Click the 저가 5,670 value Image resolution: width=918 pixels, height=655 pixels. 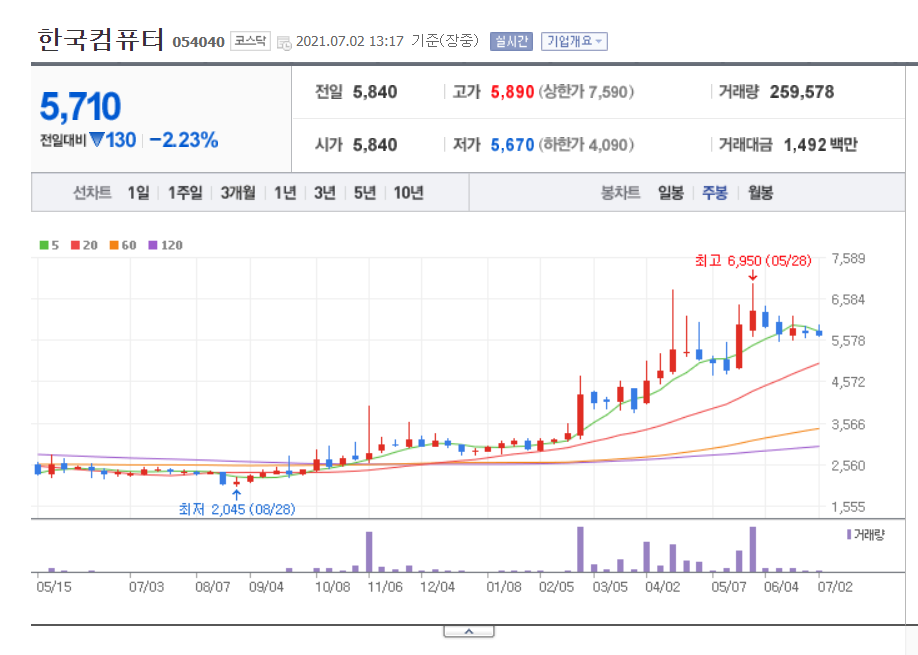click(x=512, y=145)
